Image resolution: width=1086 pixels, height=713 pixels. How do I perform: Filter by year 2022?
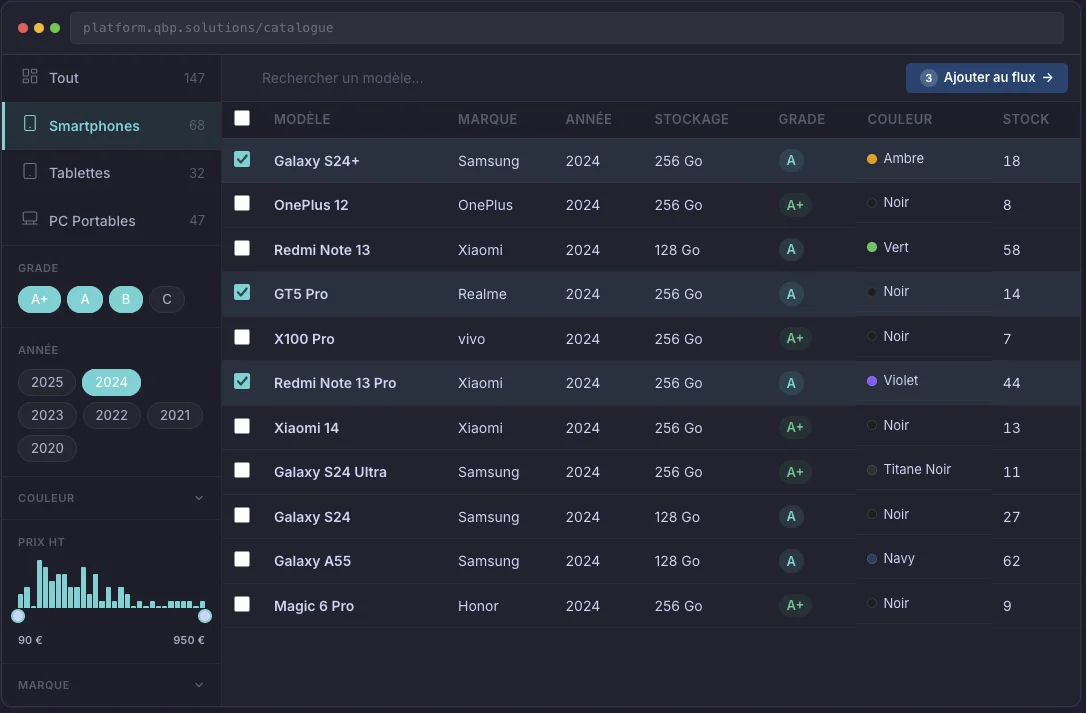[x=112, y=415]
